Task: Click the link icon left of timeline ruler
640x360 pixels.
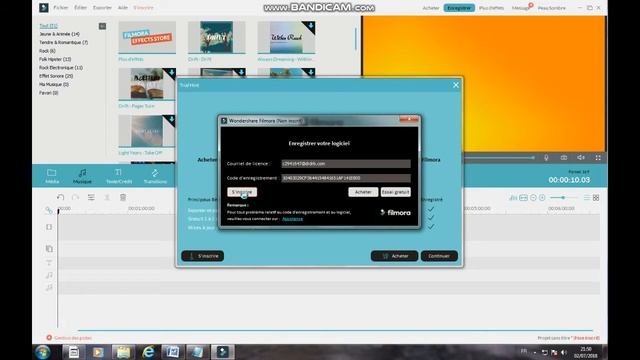Action: point(49,210)
